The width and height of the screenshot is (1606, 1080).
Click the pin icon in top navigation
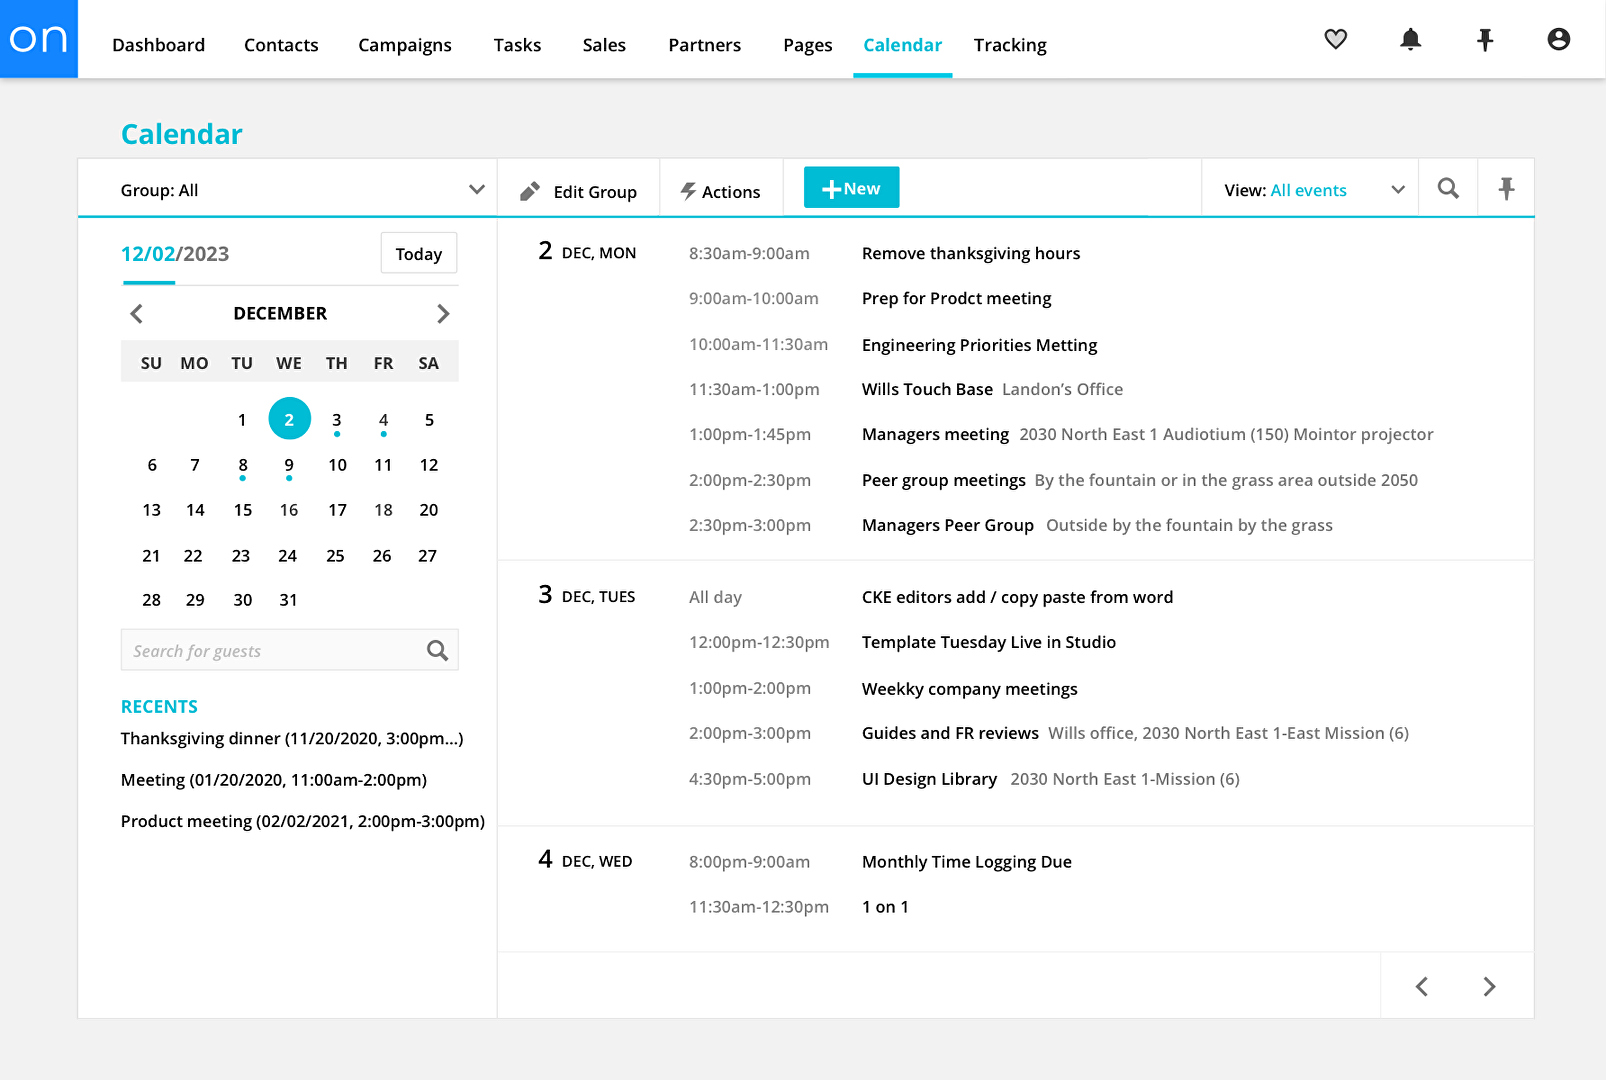point(1485,39)
